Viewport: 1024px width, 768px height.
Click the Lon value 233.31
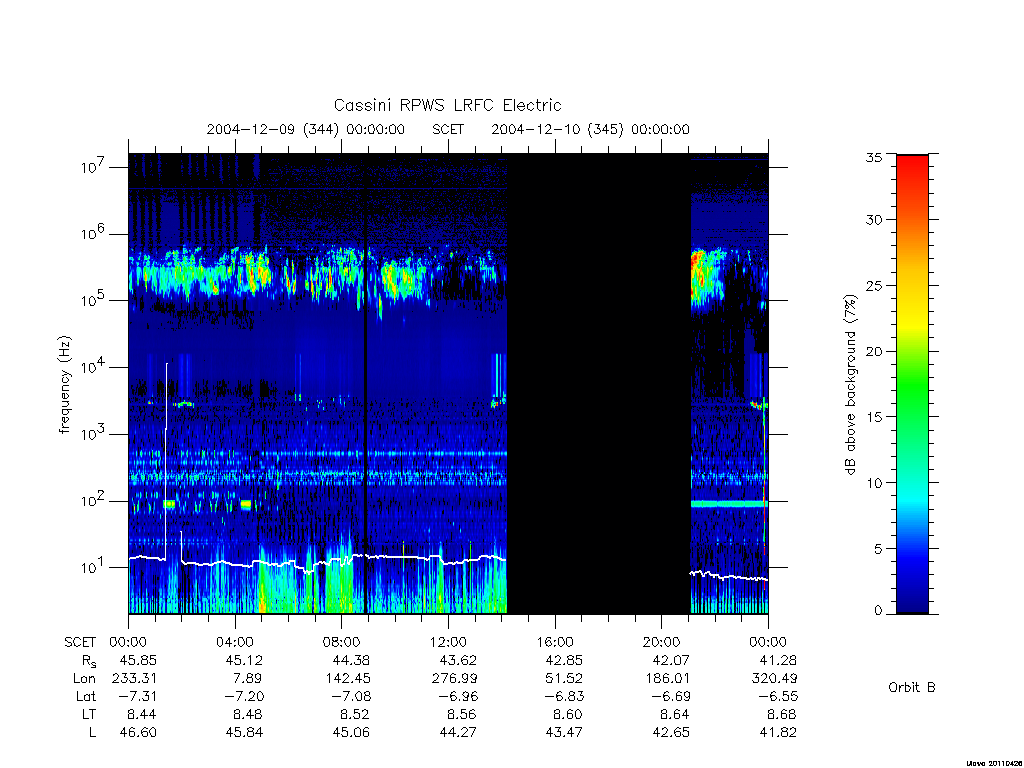135,679
